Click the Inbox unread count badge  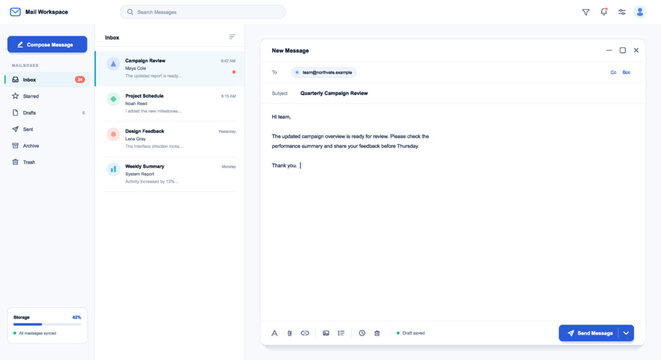[80, 79]
